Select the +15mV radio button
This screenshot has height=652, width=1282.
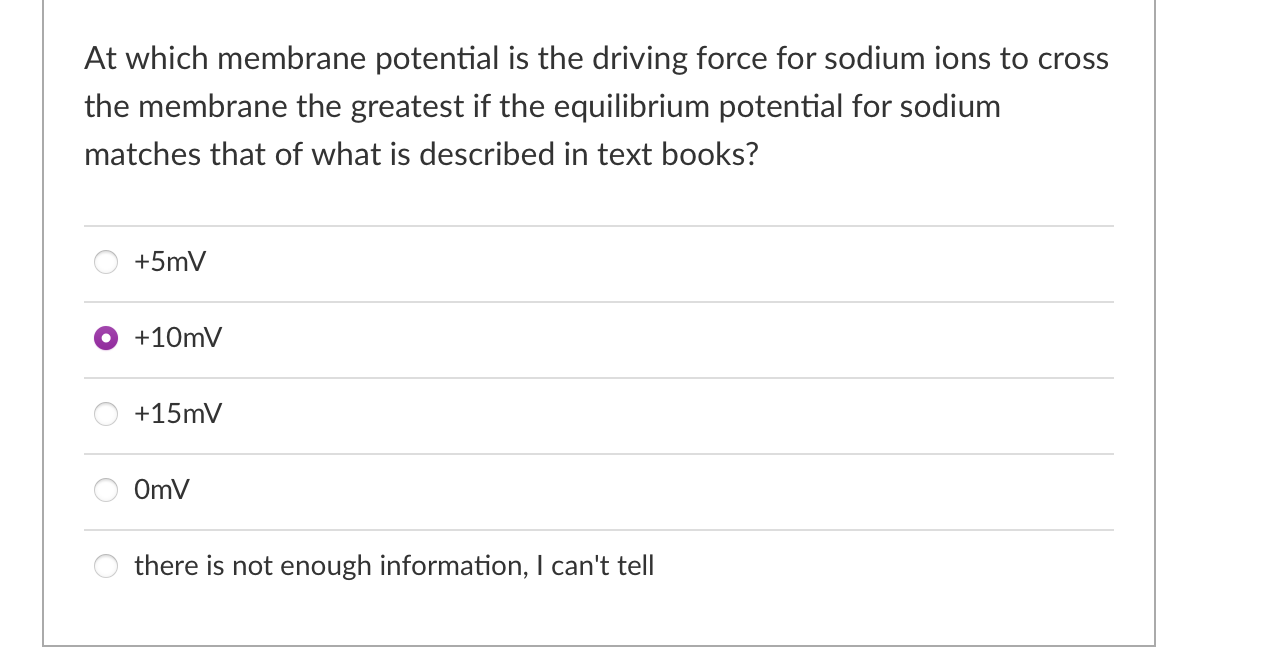[x=106, y=414]
